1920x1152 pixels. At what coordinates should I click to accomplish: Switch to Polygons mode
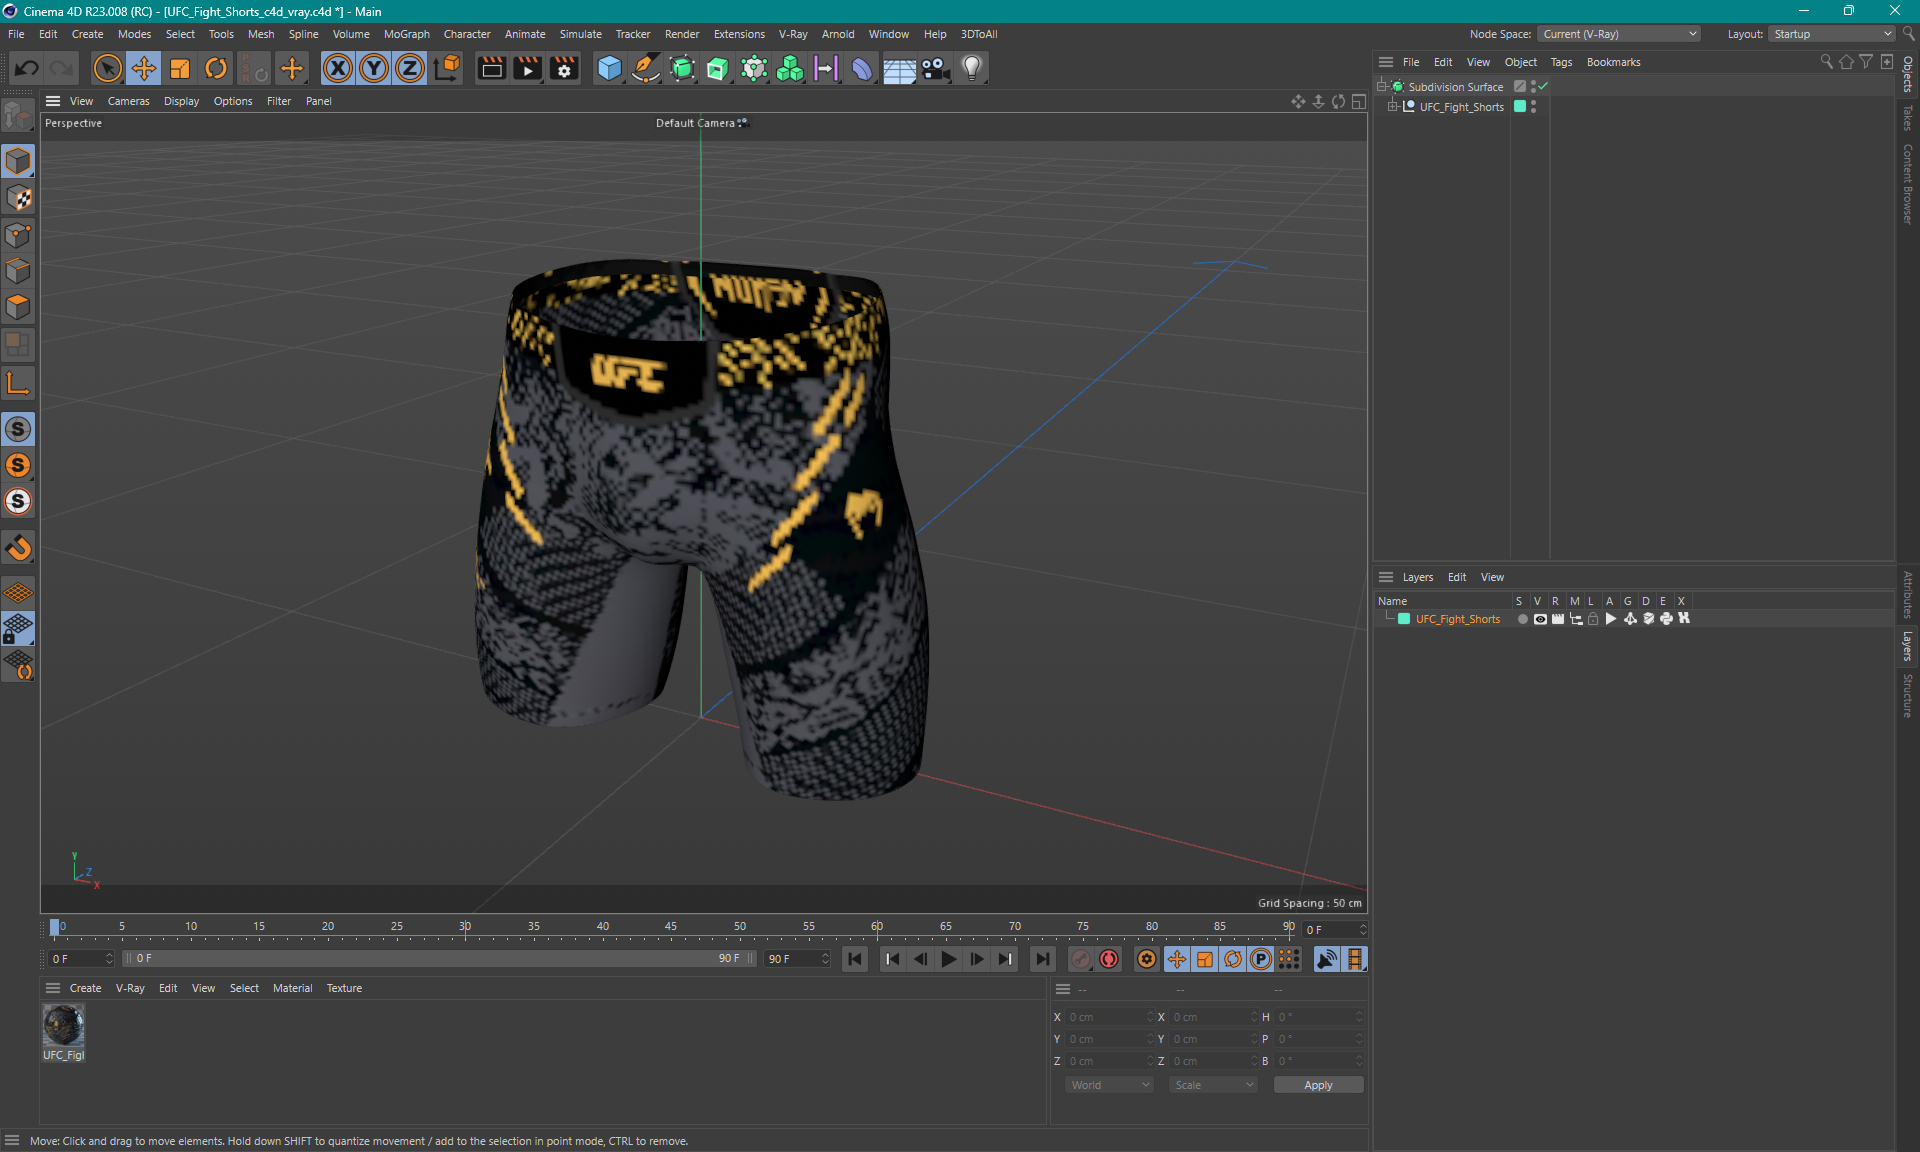(18, 307)
